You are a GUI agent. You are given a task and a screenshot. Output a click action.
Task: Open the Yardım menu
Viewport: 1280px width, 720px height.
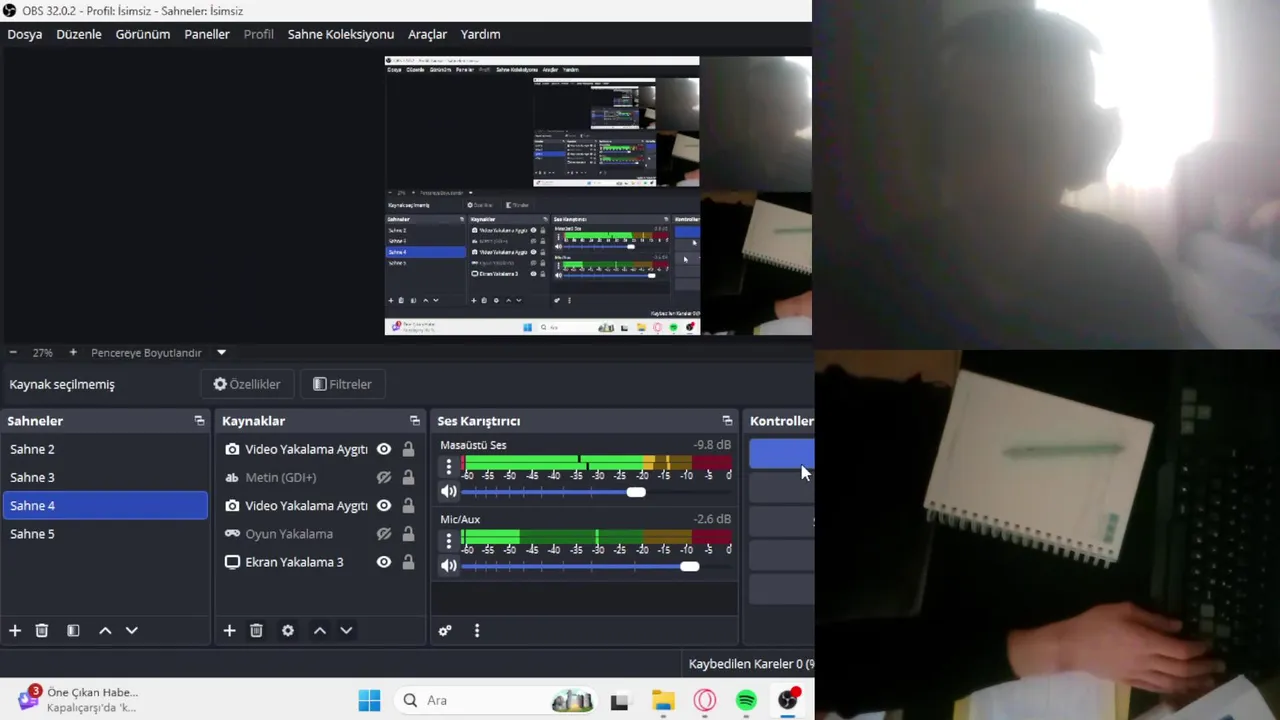[480, 34]
